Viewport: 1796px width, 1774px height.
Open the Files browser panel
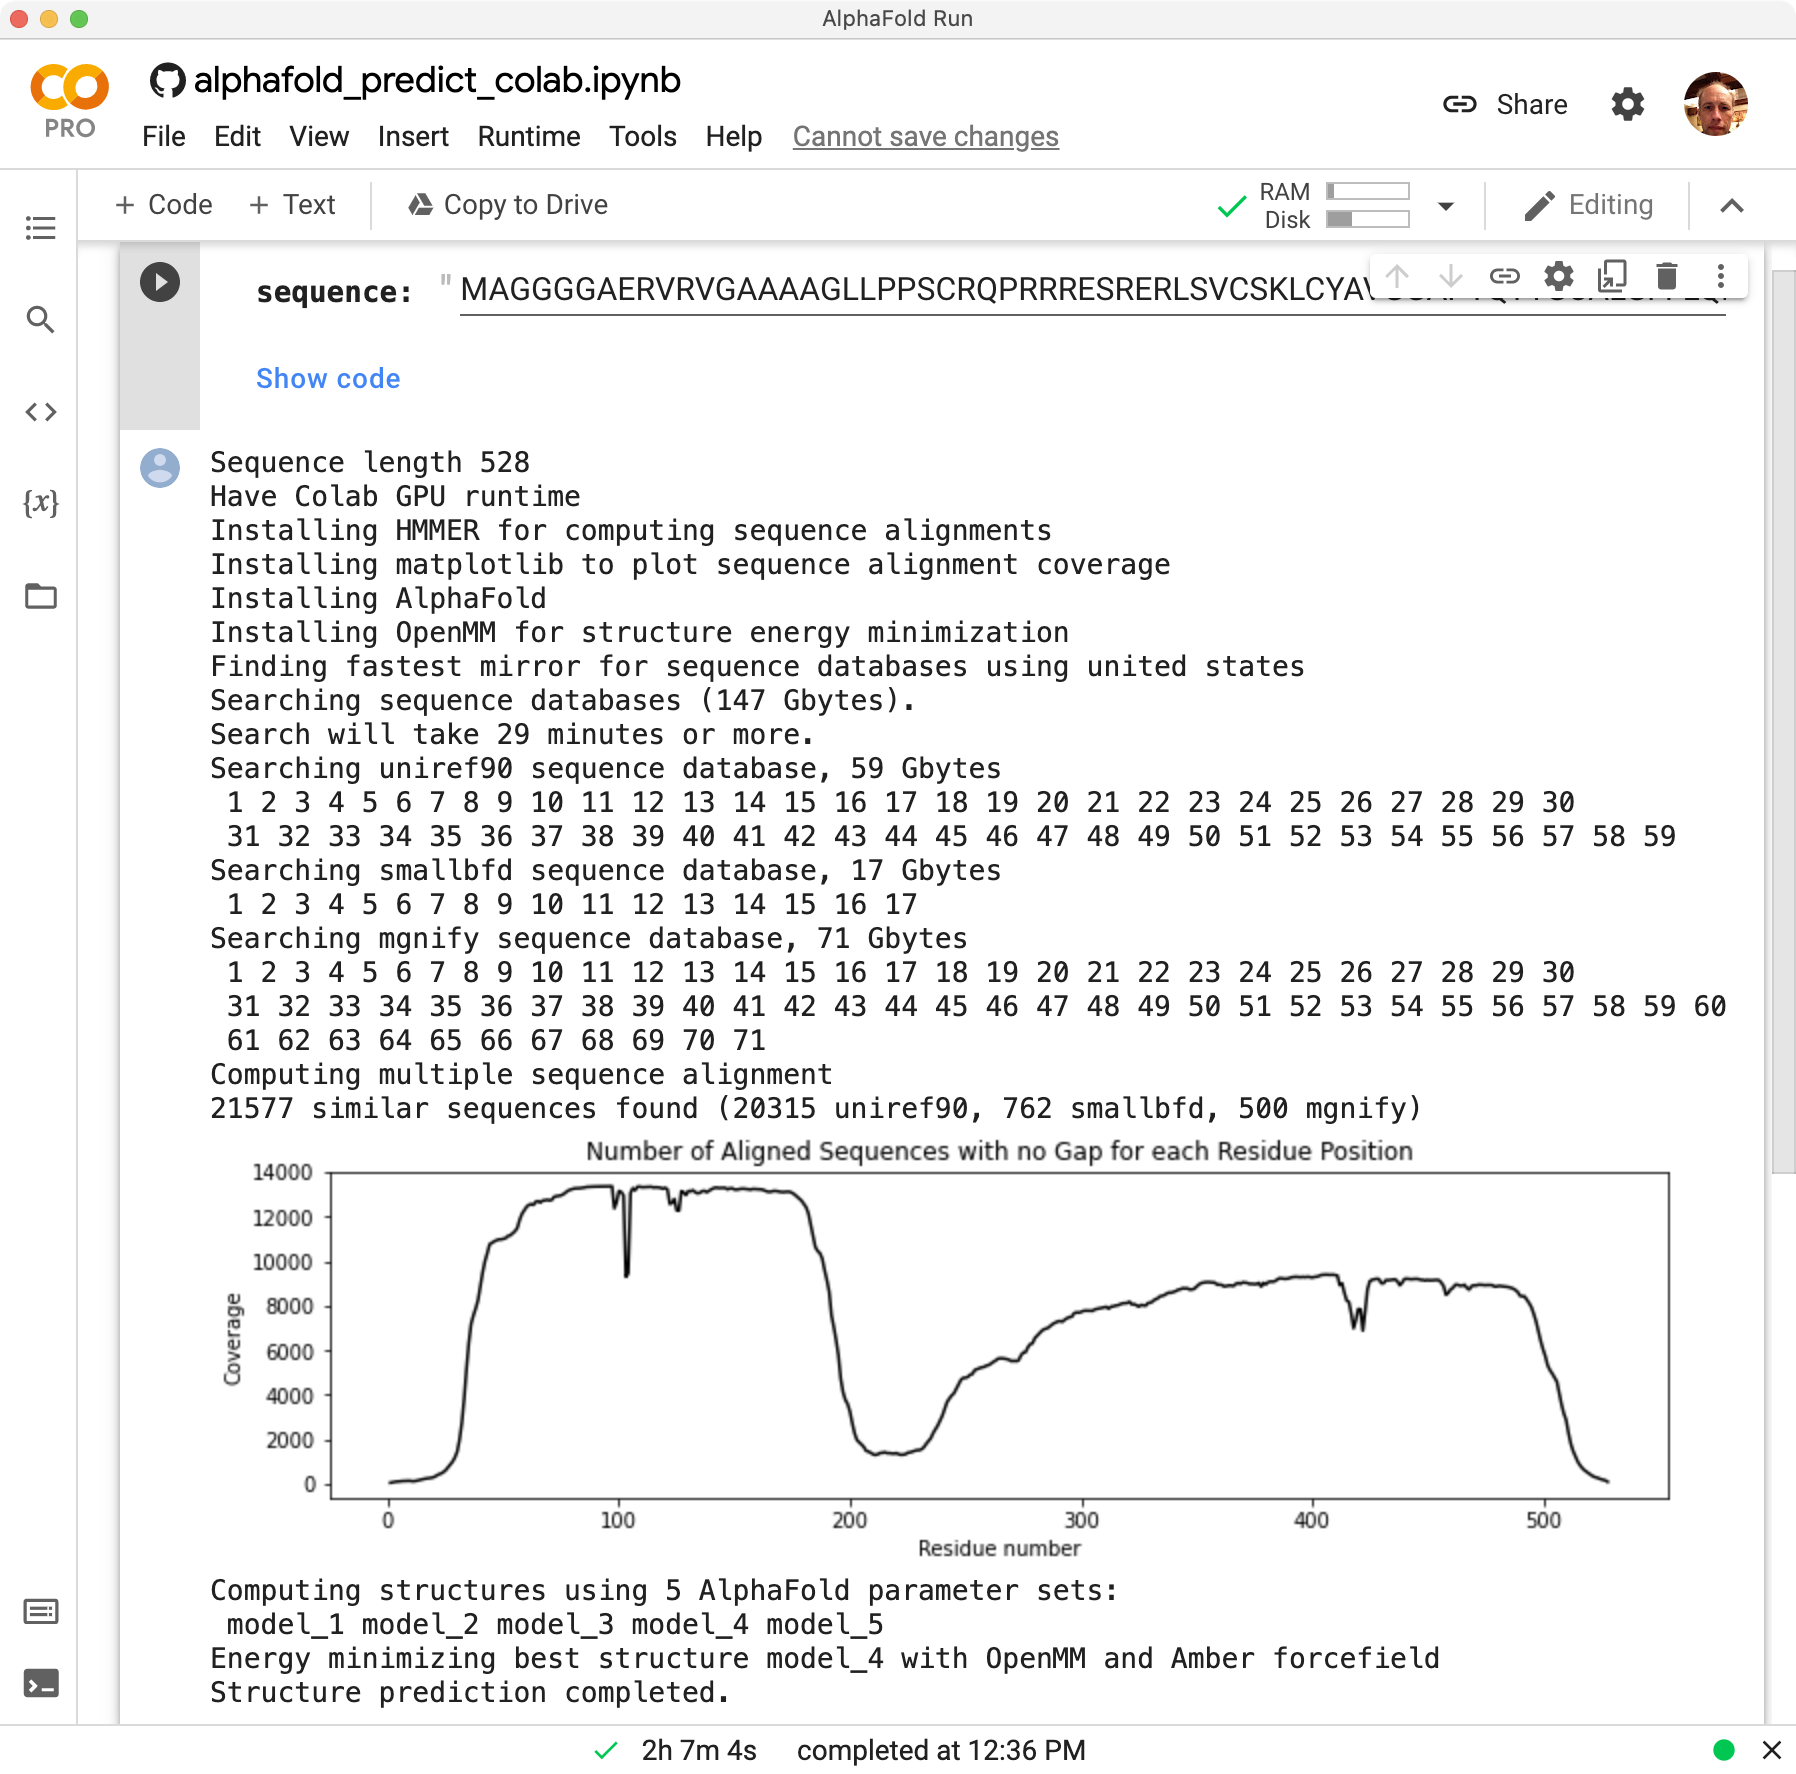[41, 596]
